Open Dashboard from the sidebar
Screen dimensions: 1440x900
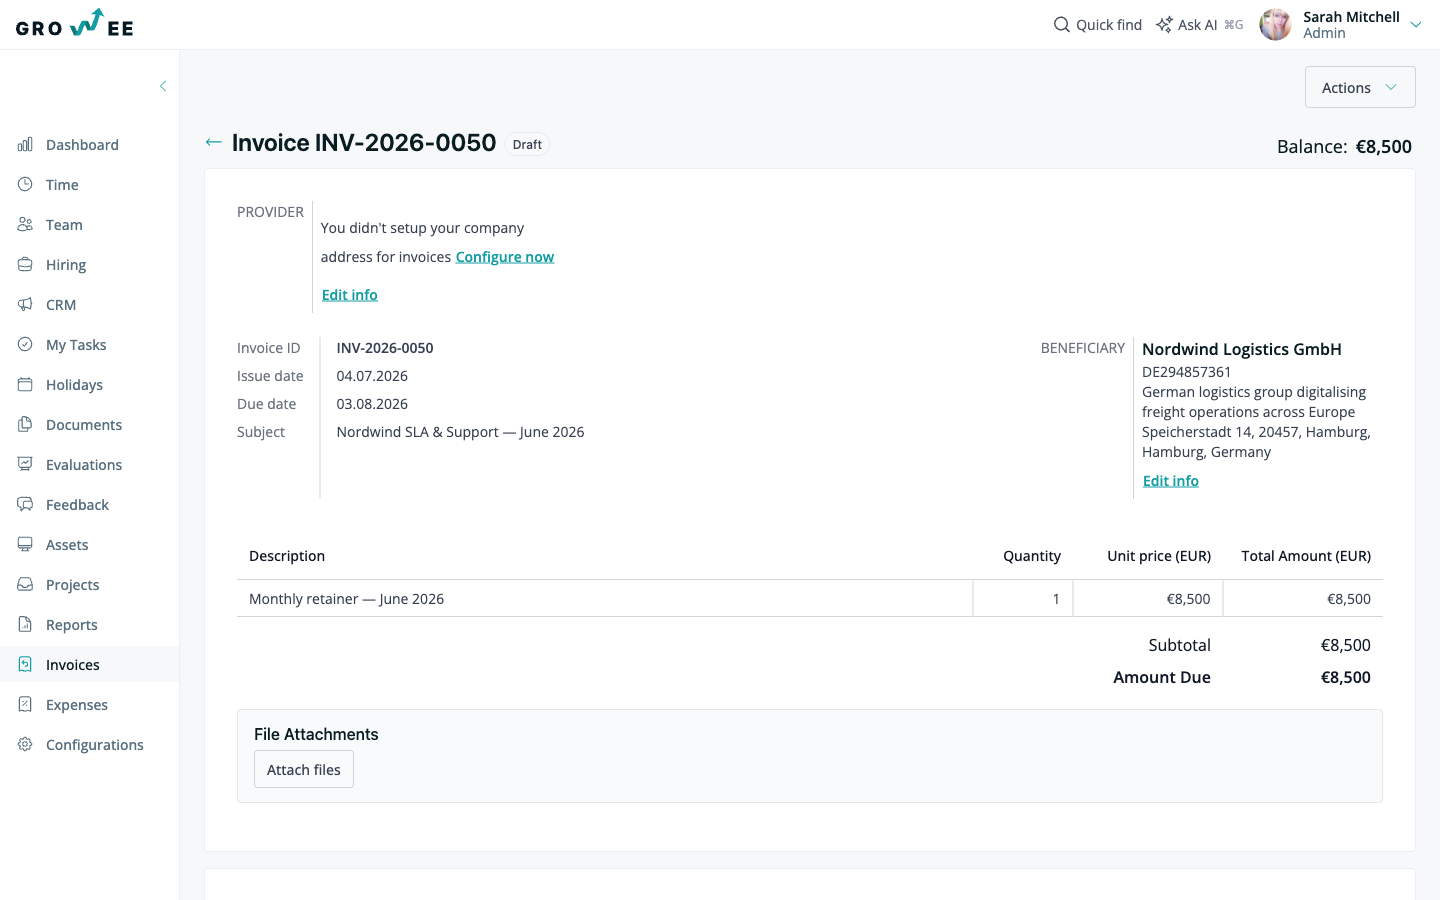point(90,145)
